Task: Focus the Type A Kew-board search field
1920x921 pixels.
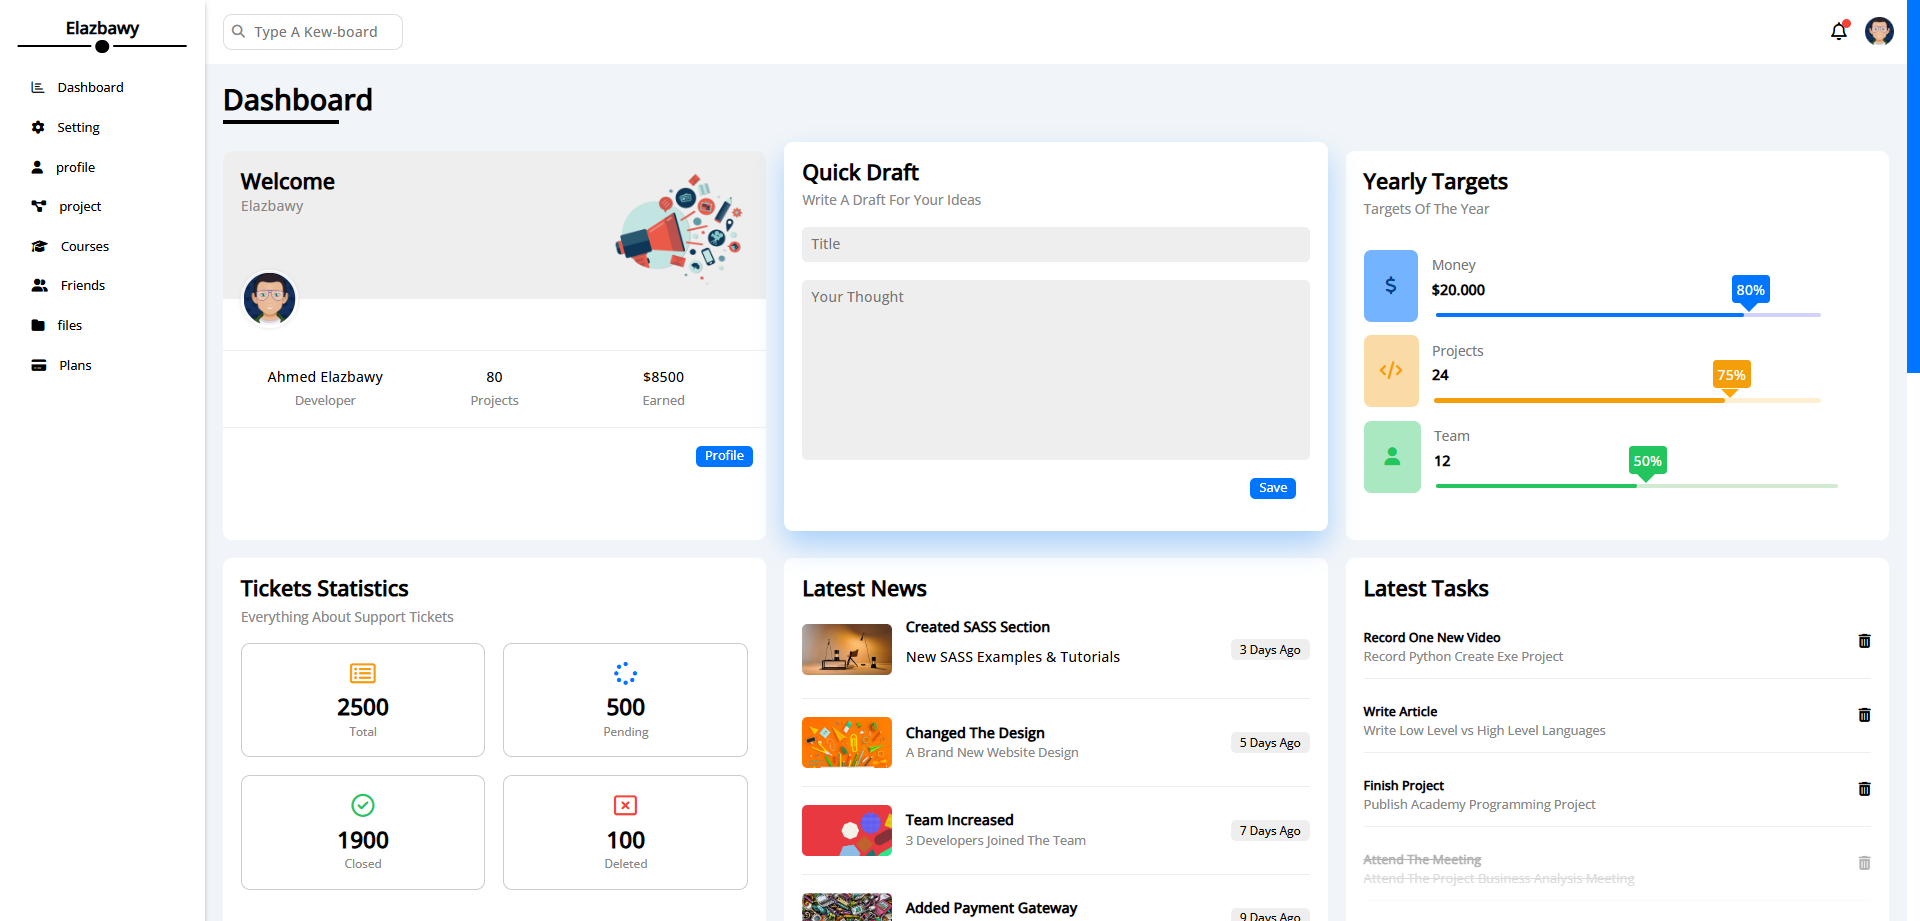Action: [x=313, y=32]
